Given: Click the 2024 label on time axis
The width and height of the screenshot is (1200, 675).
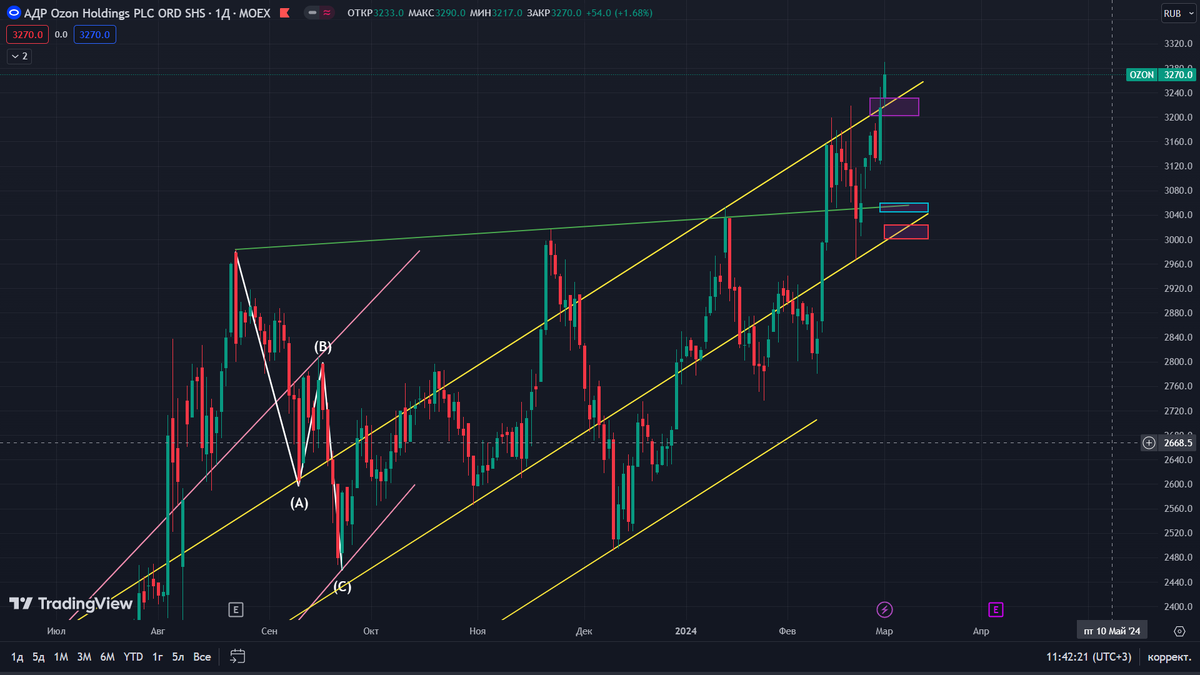Looking at the screenshot, I should (x=685, y=631).
